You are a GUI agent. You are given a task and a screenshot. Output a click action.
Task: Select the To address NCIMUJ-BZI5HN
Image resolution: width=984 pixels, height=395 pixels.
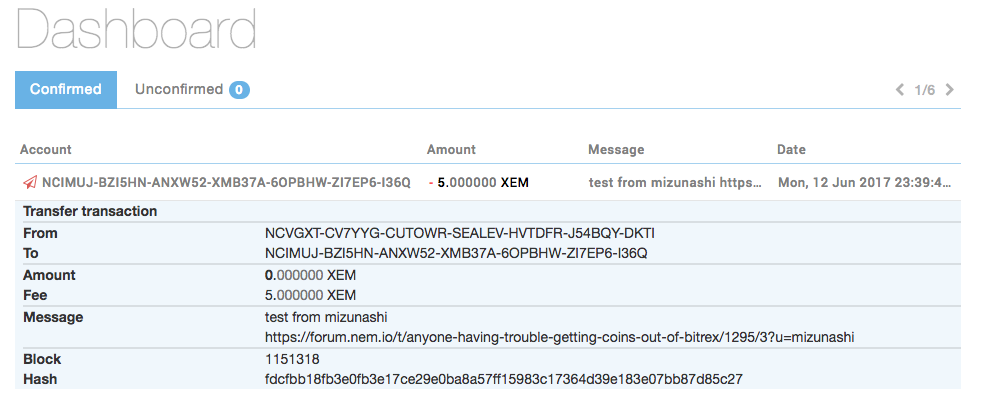(x=456, y=254)
